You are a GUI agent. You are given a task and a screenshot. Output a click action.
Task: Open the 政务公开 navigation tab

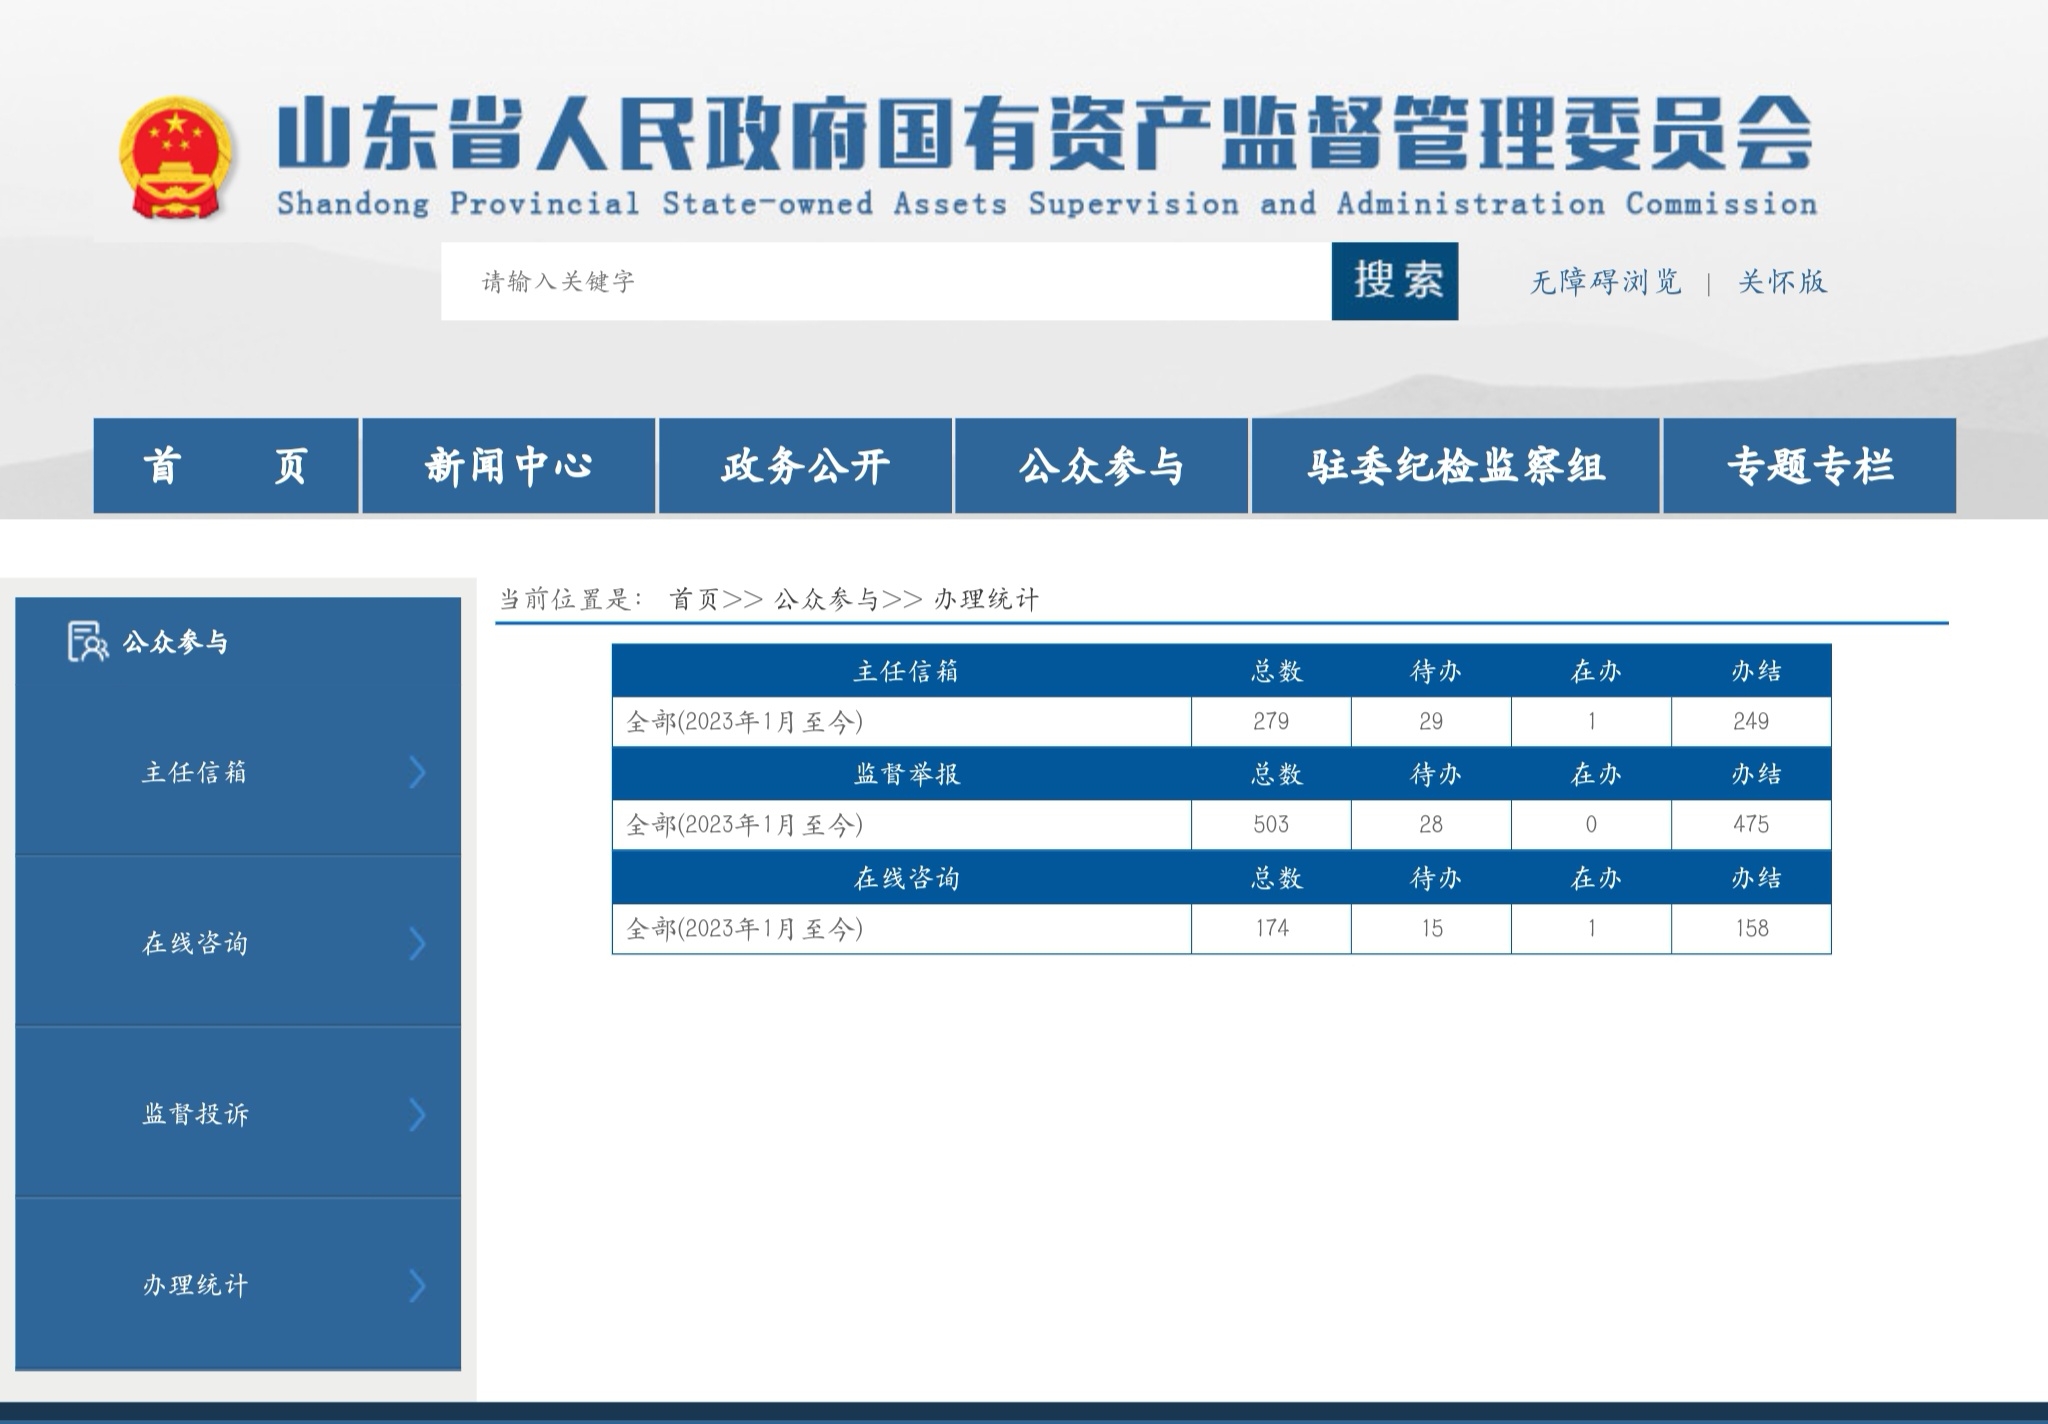(x=805, y=466)
